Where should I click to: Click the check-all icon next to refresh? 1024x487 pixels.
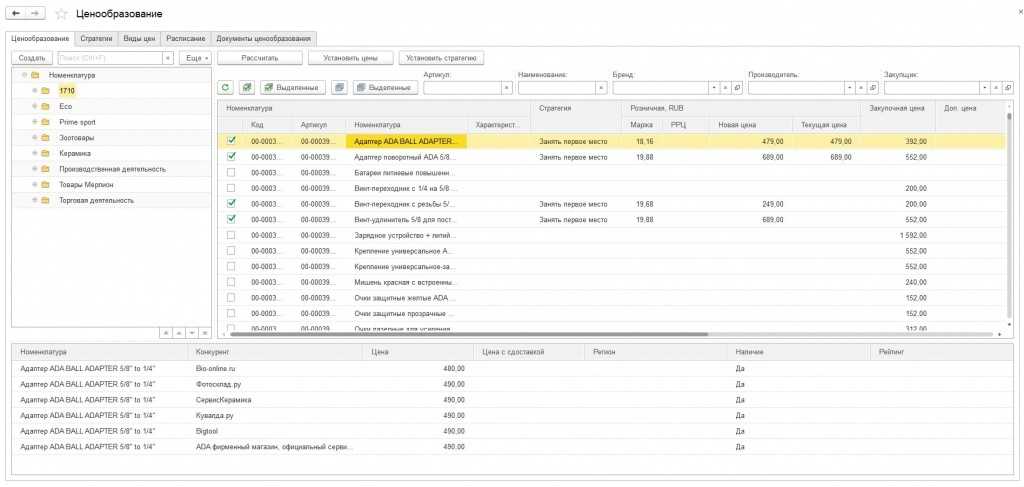click(247, 88)
